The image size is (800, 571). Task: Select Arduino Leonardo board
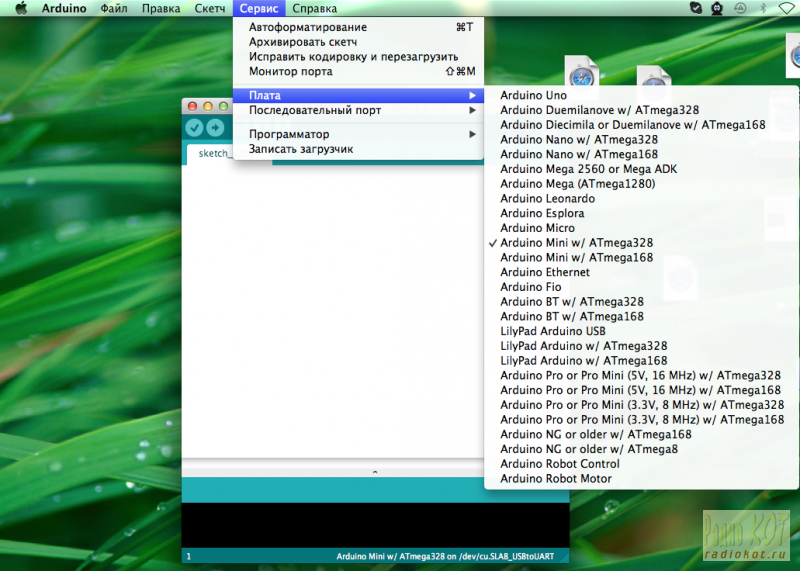tap(641, 198)
